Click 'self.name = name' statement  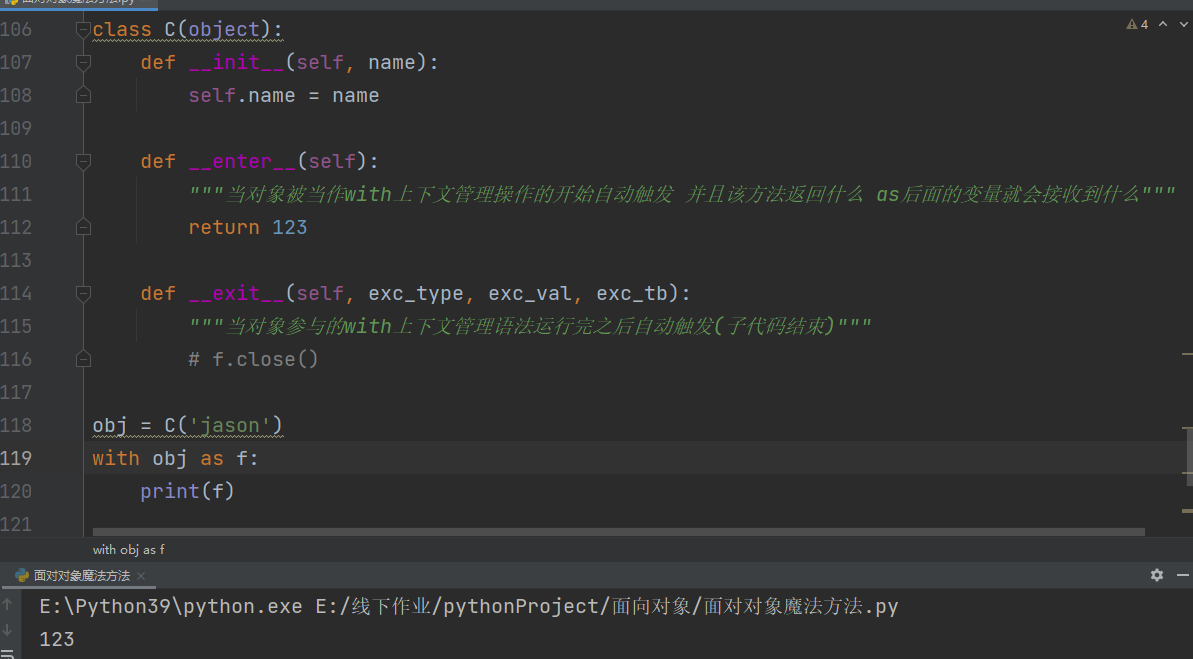point(284,96)
